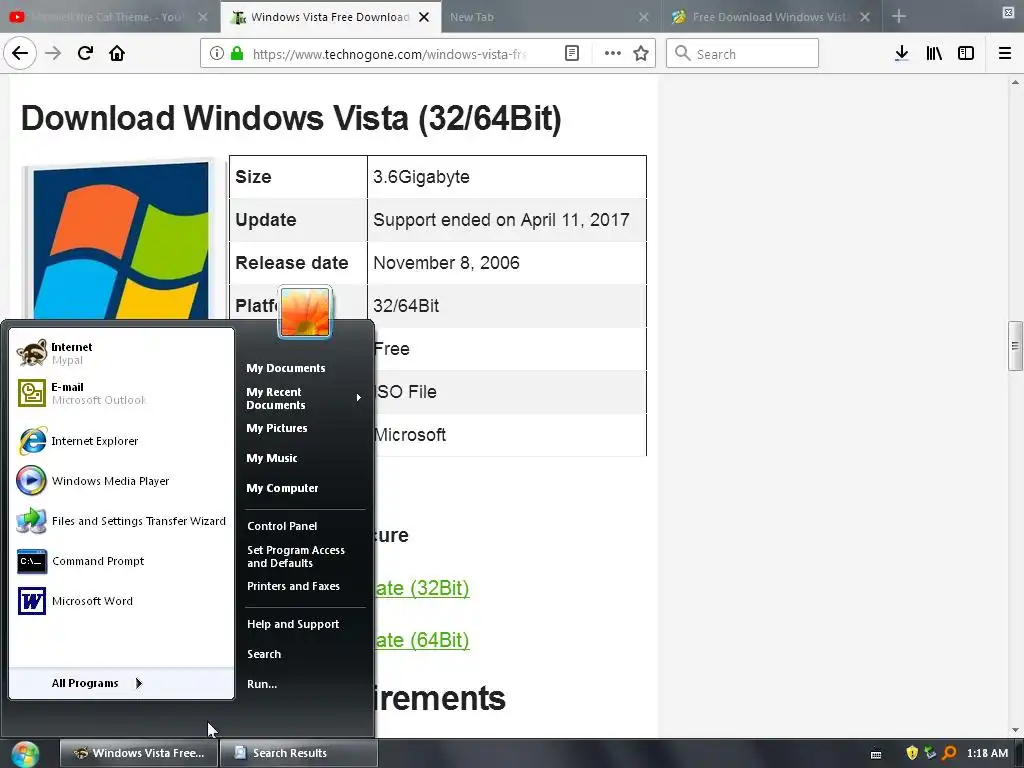Click the browser back arrow button
This screenshot has width=1024, height=768.
(20, 53)
